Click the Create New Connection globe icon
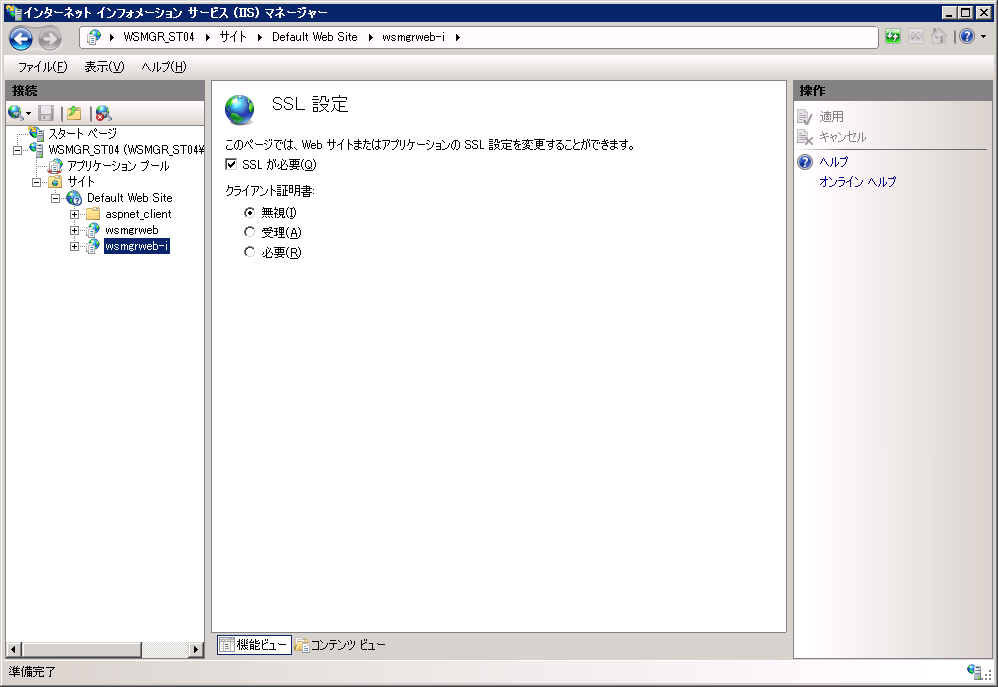Image resolution: width=998 pixels, height=687 pixels. click(16, 113)
